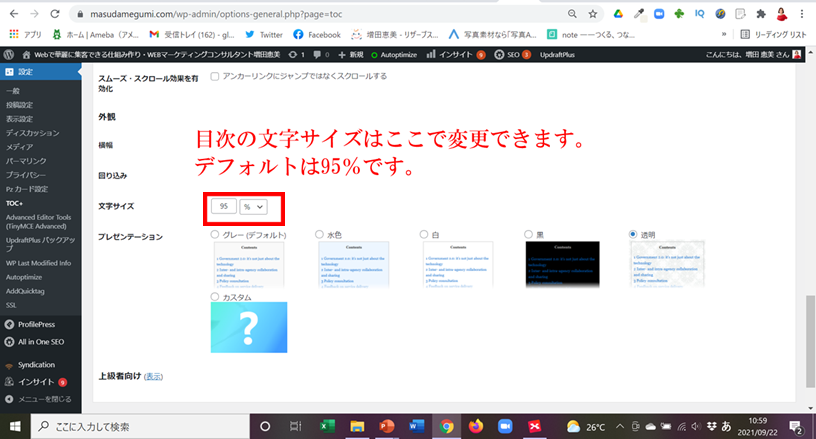Open Excel from the taskbar
The width and height of the screenshot is (816, 439).
click(x=327, y=427)
